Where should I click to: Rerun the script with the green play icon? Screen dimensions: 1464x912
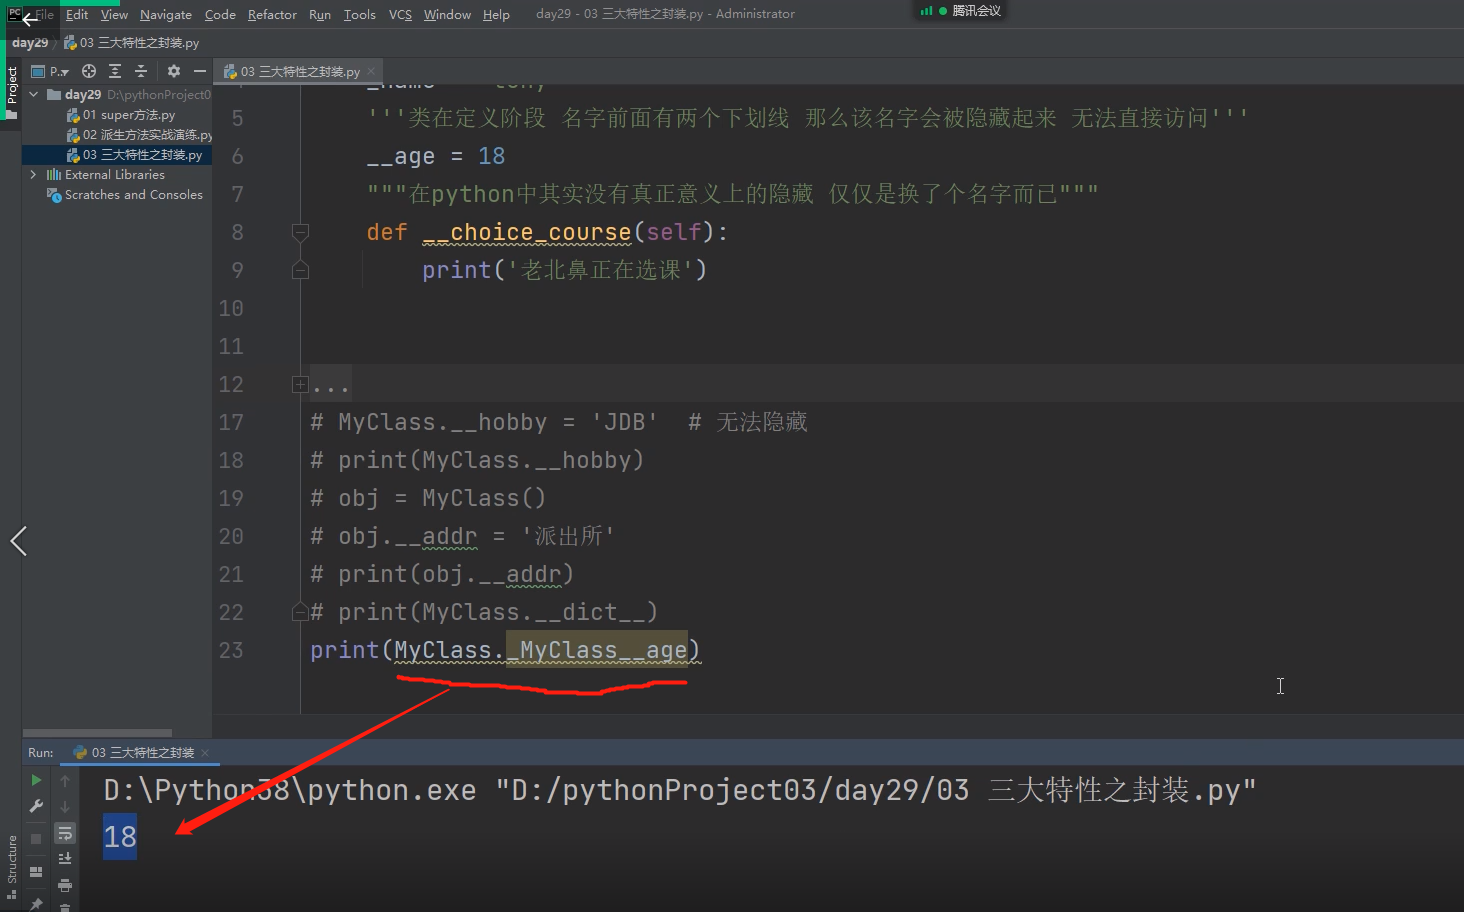[x=36, y=780]
